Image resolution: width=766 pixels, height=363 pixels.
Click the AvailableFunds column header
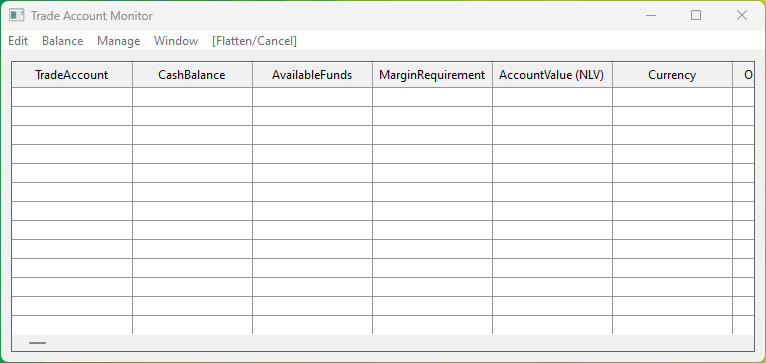[312, 75]
